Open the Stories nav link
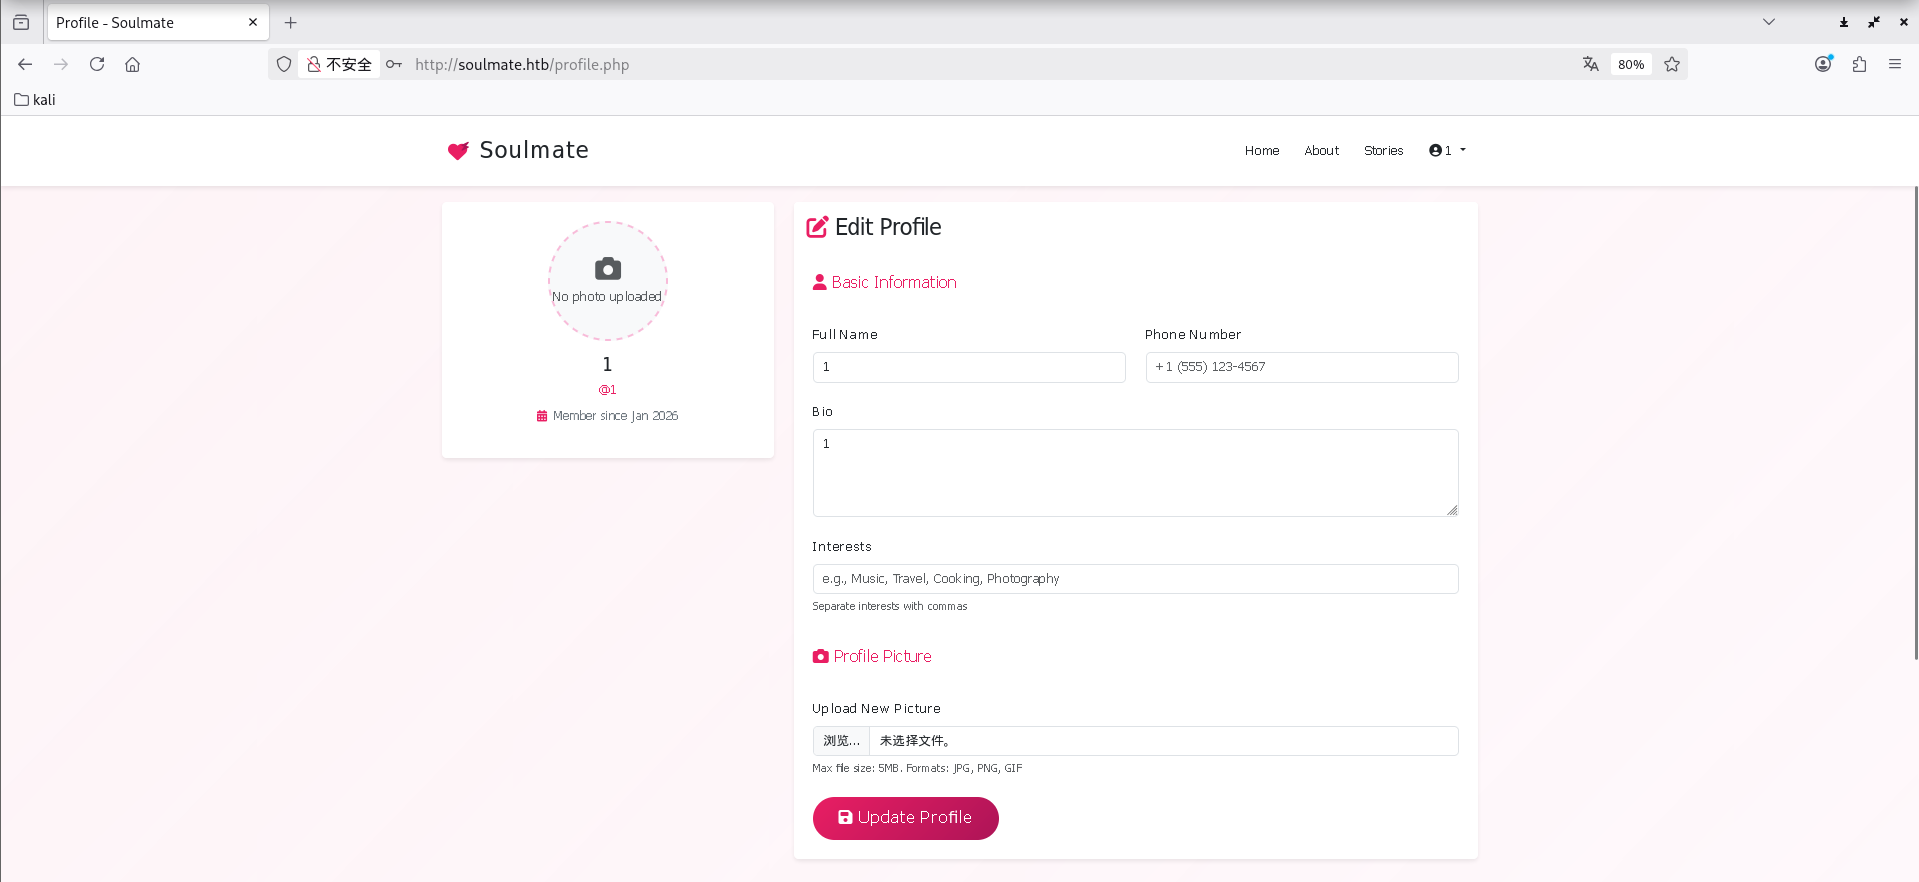This screenshot has width=1919, height=882. coord(1383,151)
